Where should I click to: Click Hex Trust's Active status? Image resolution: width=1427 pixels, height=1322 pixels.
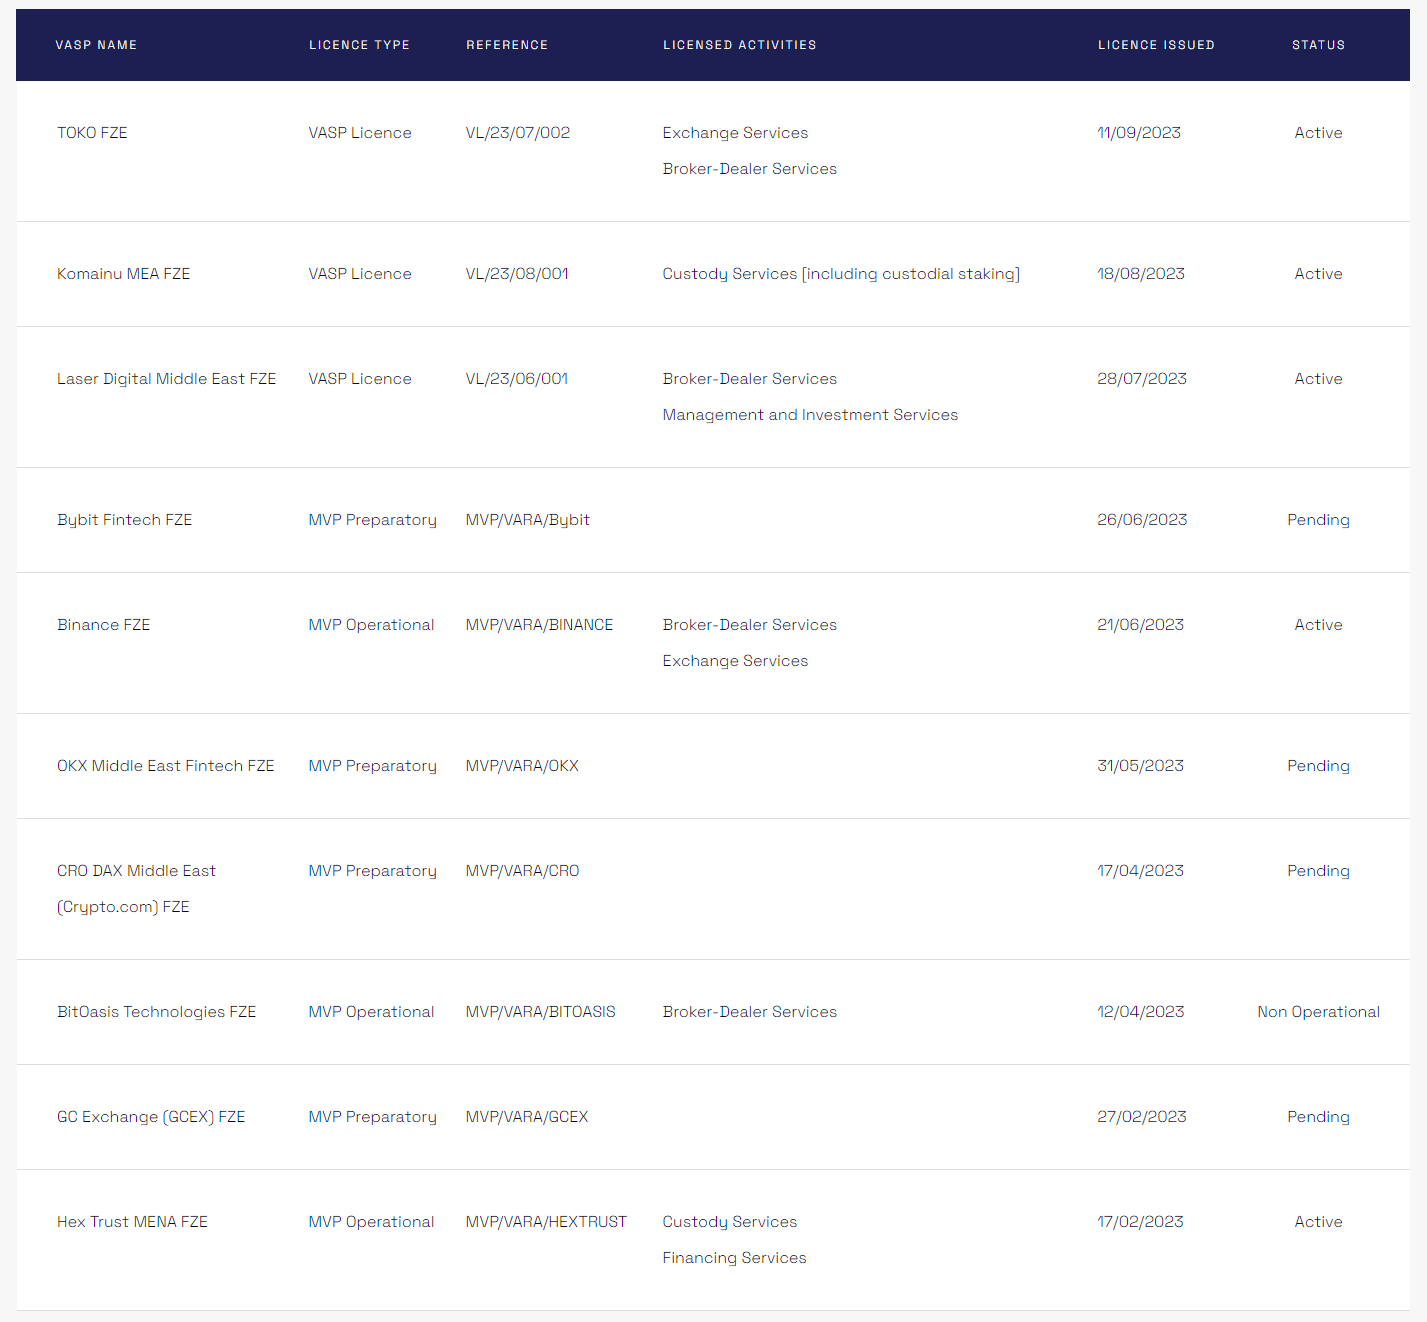[x=1318, y=1222]
